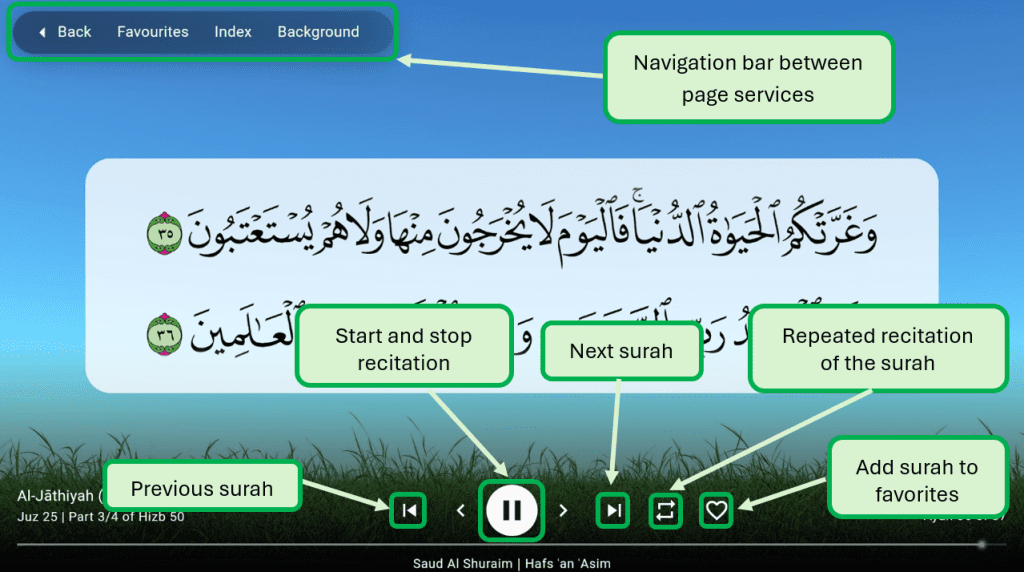The width and height of the screenshot is (1024, 572).
Task: Select the verse 35 end marker
Action: pos(163,232)
